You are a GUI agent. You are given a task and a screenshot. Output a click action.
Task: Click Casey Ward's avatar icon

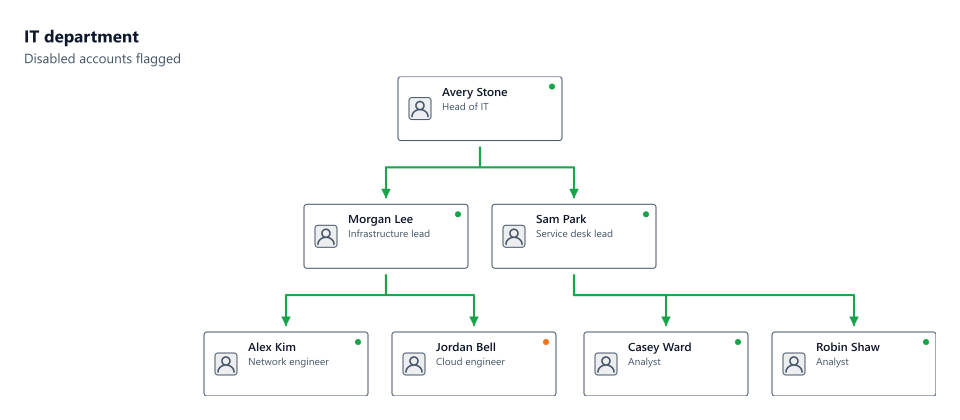[x=606, y=364]
